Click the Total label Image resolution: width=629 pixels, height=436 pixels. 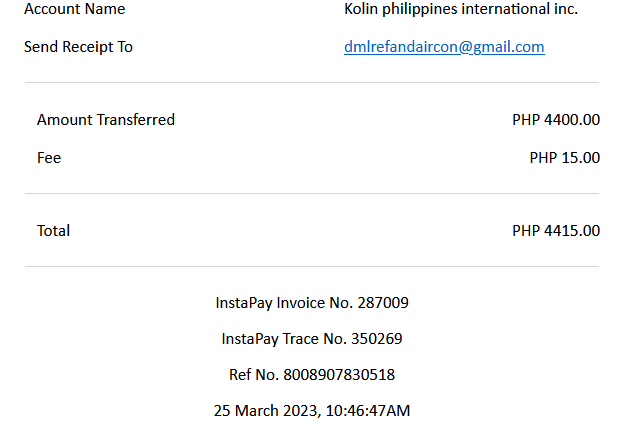click(54, 231)
